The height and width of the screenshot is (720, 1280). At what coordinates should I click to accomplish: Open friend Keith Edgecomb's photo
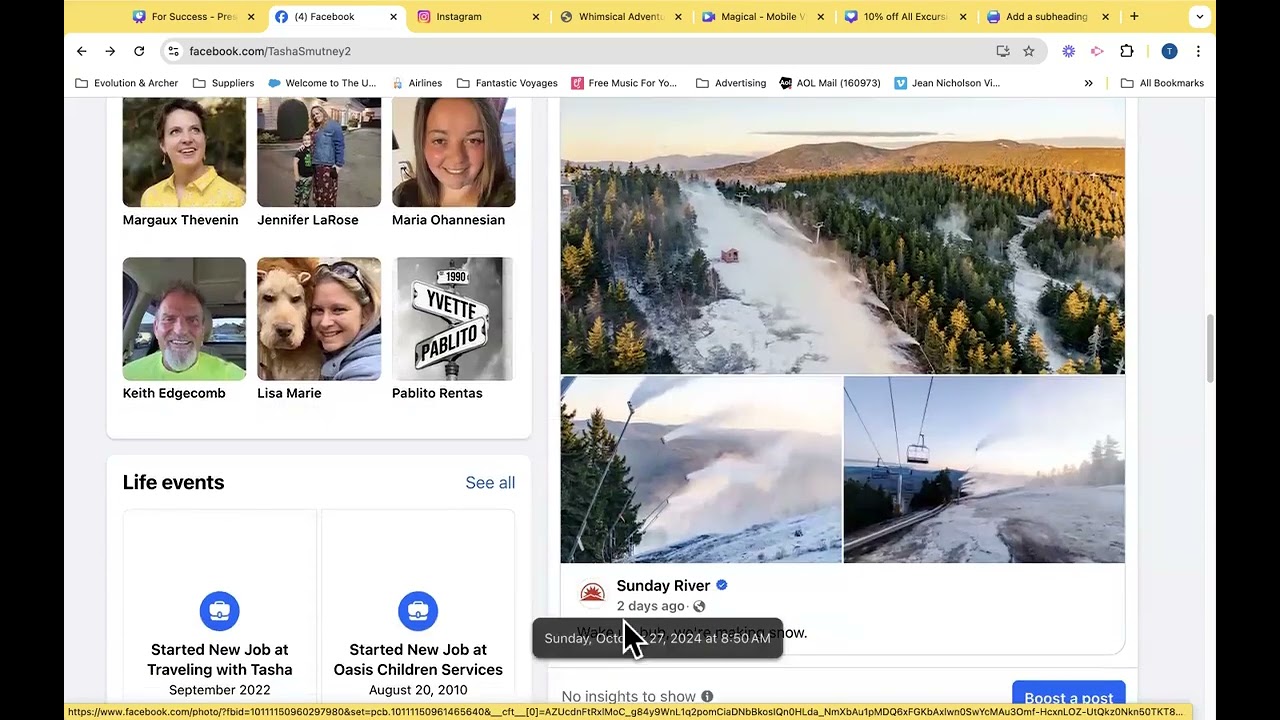184,319
